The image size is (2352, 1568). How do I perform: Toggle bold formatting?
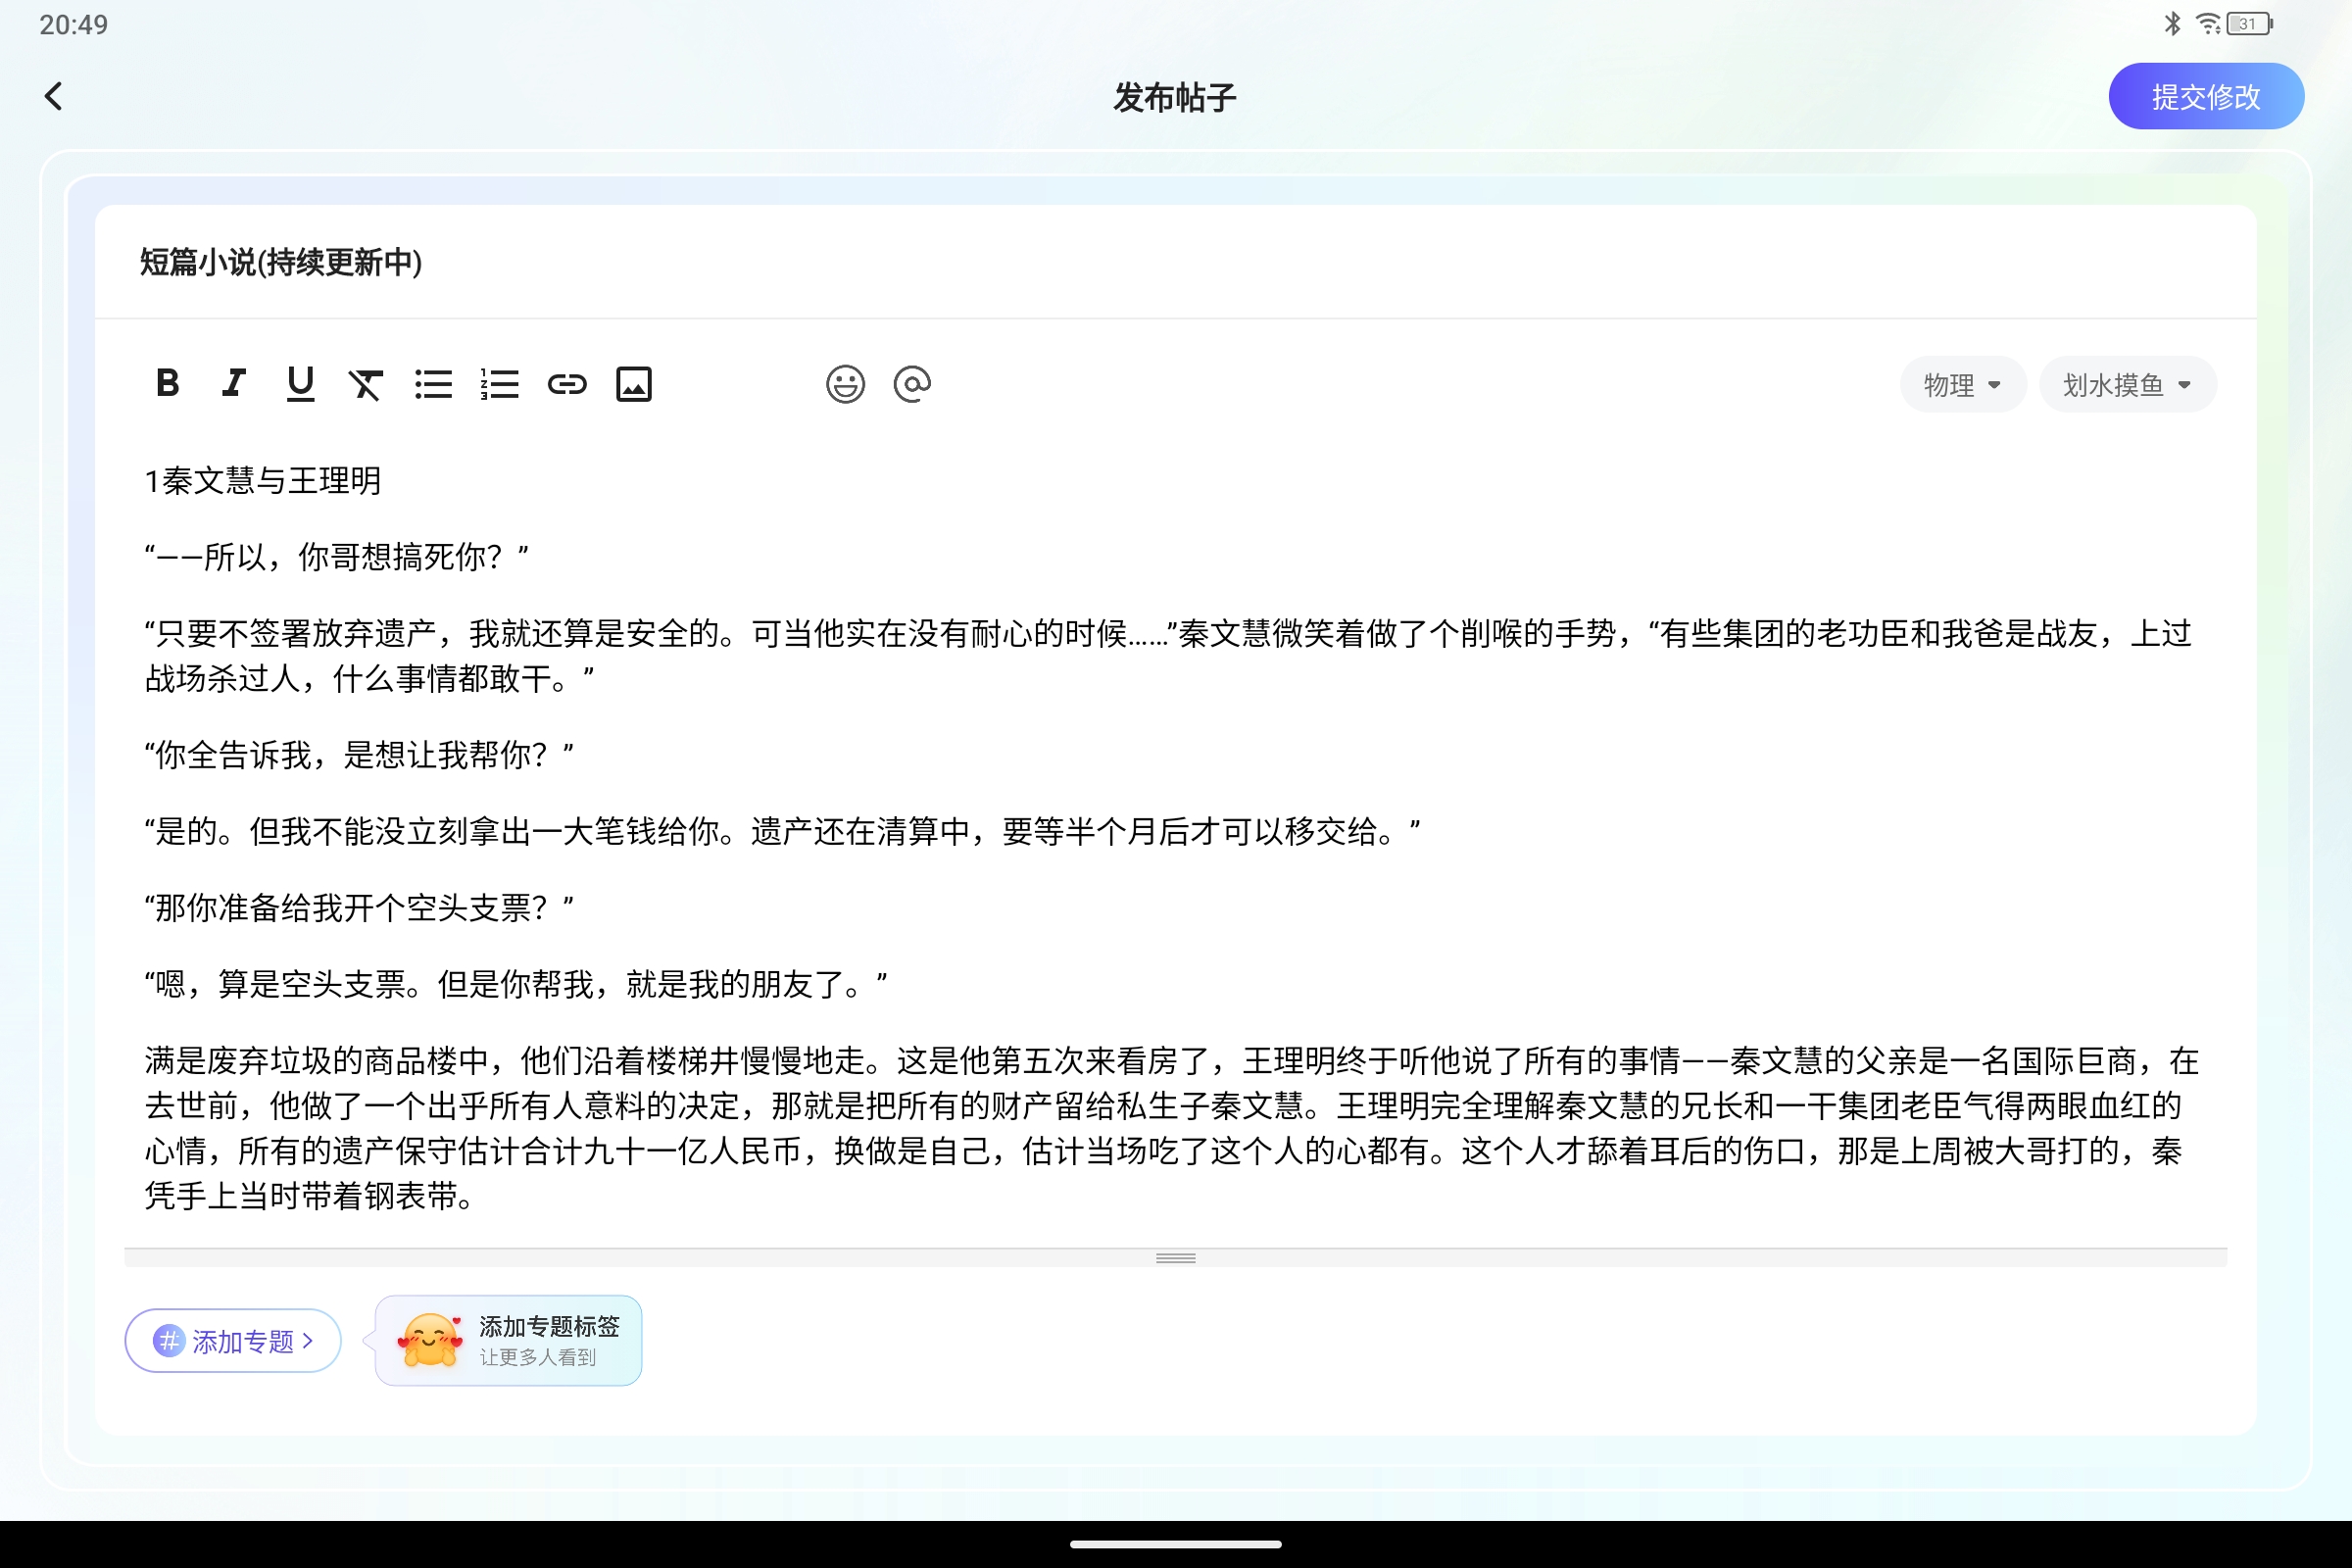[x=167, y=384]
